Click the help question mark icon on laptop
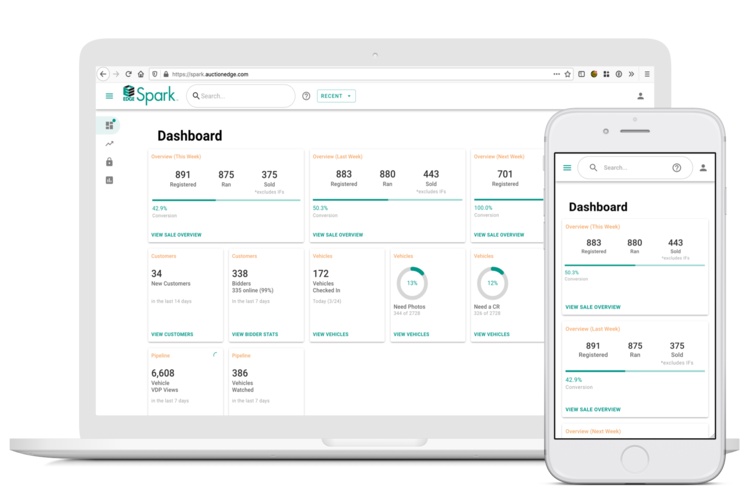Screen dimensions: 750x498 point(306,96)
